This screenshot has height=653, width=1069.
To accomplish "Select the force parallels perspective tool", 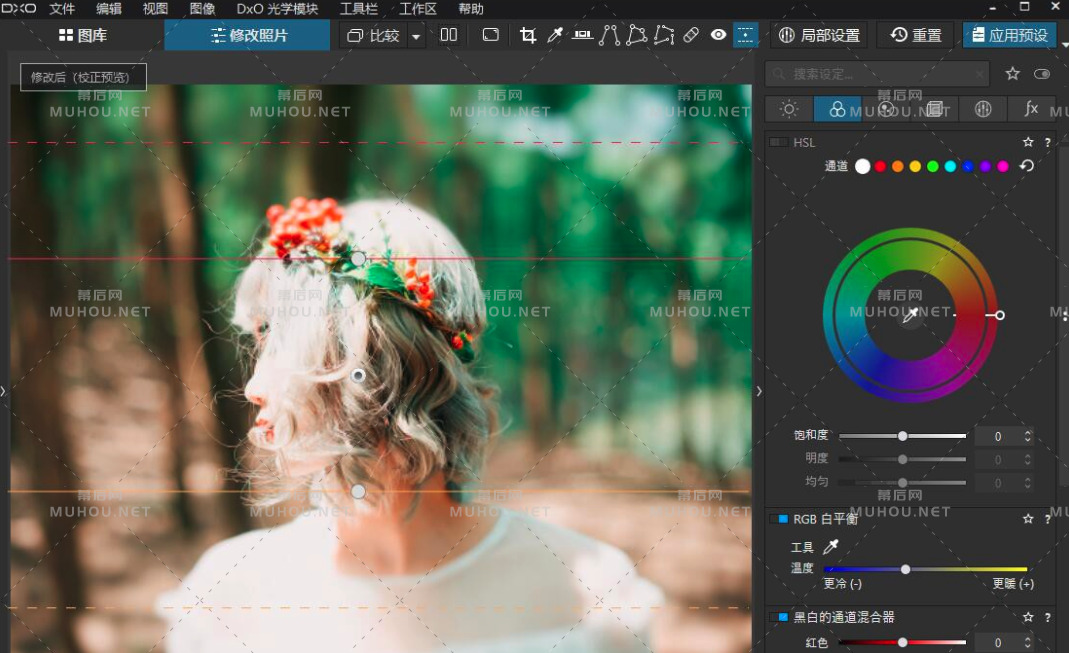I will pyautogui.click(x=609, y=35).
